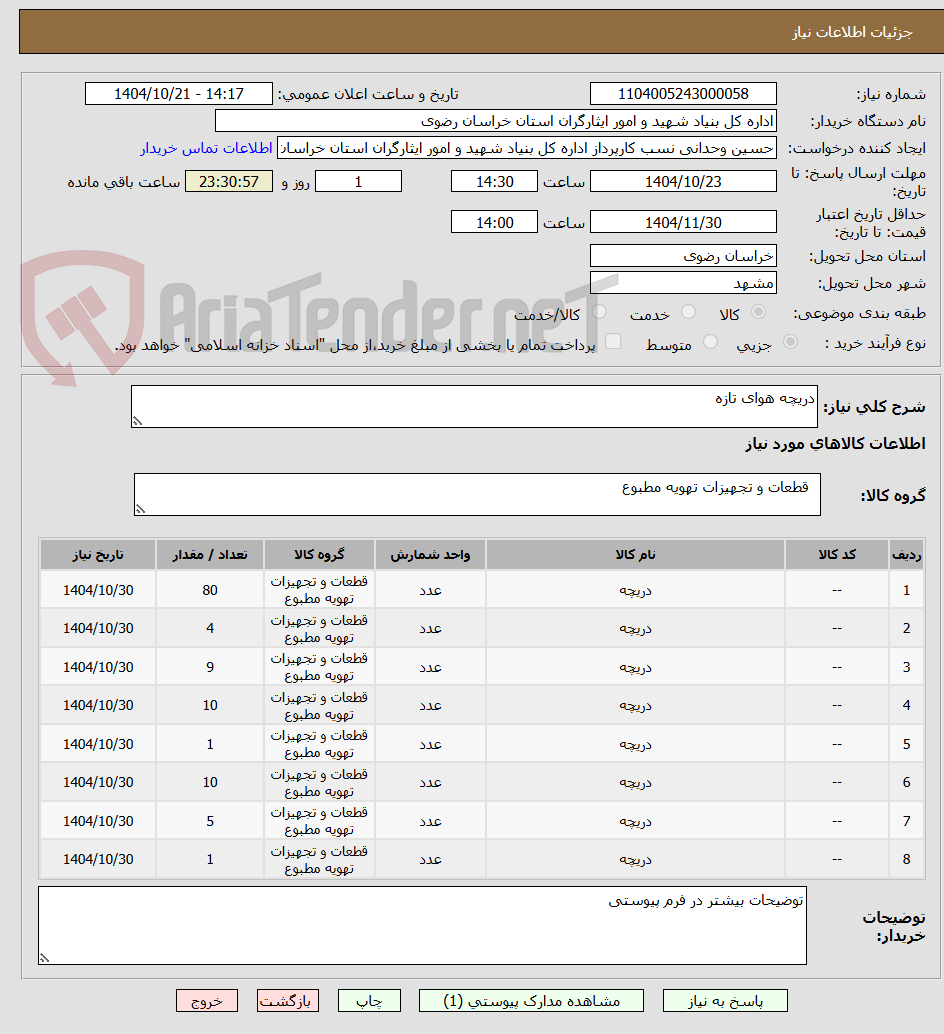The width and height of the screenshot is (944, 1034).
Task: Click the price validity date 1404/11/30 field
Action: click(x=683, y=222)
